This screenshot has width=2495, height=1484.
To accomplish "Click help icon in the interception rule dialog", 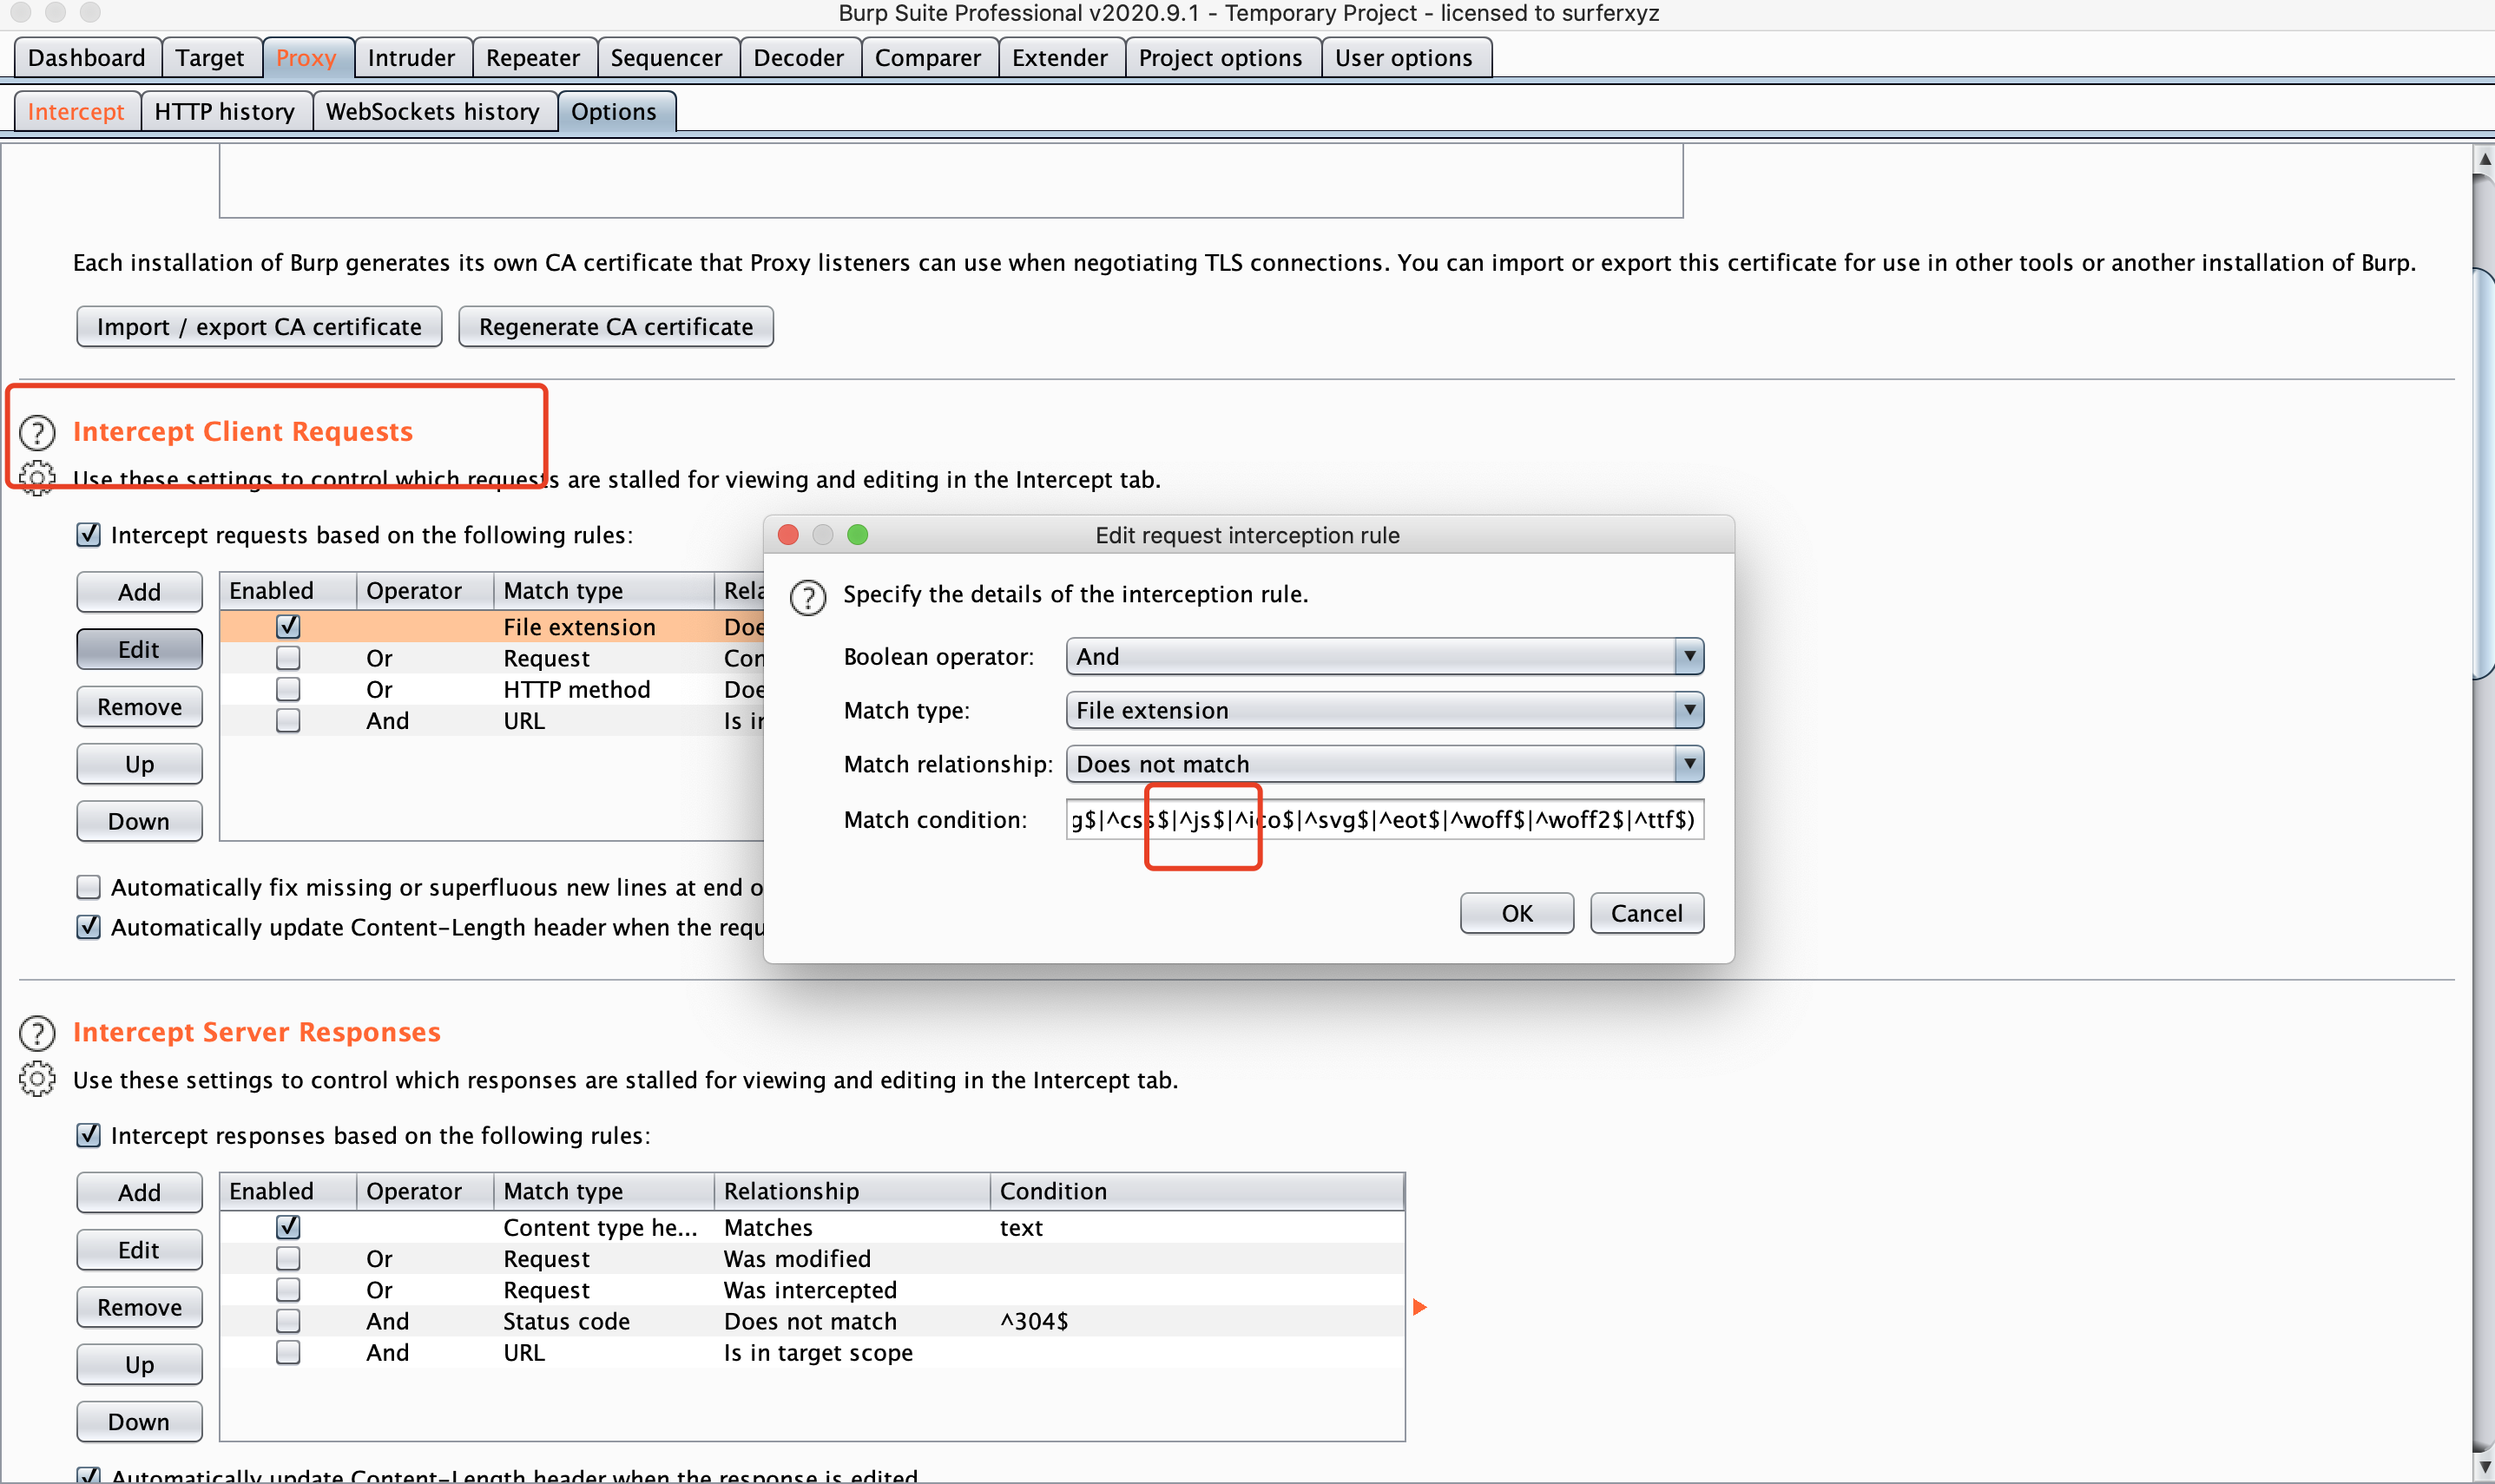I will click(x=807, y=597).
